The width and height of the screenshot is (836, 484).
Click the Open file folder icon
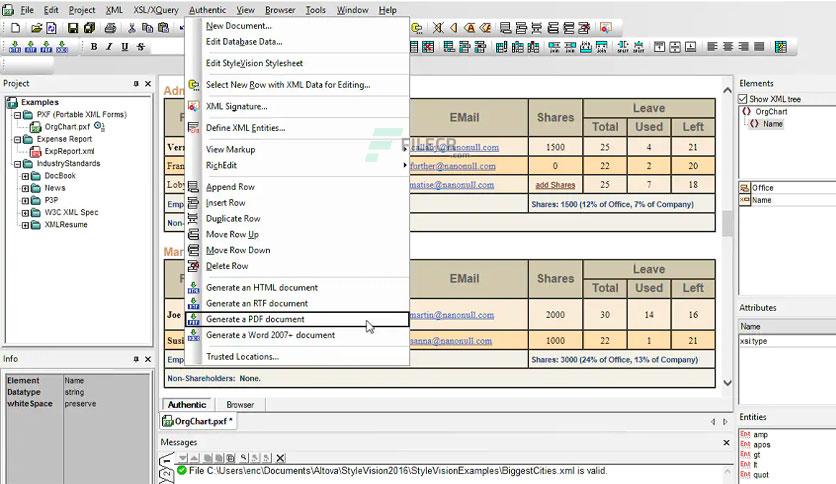point(36,28)
